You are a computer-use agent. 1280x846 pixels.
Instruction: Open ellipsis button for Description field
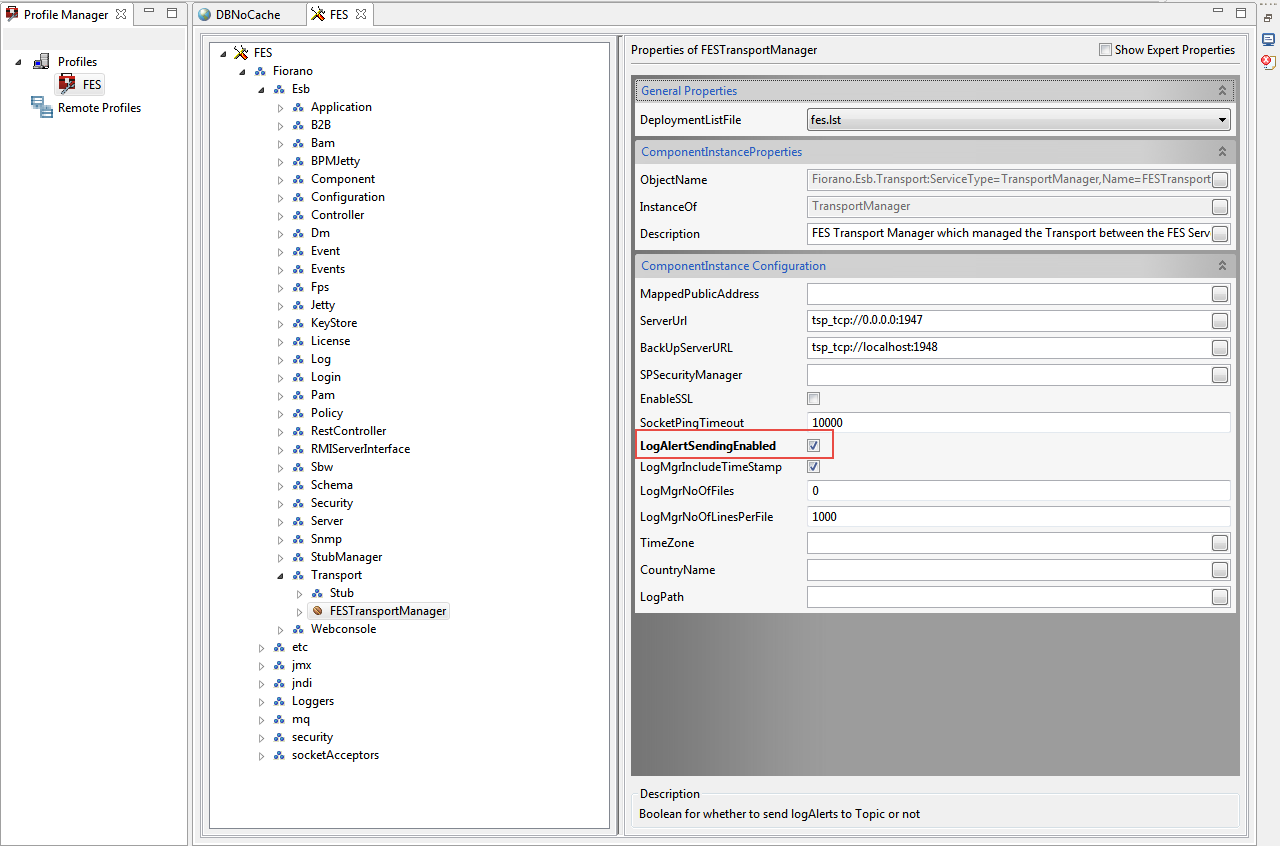pos(1220,234)
